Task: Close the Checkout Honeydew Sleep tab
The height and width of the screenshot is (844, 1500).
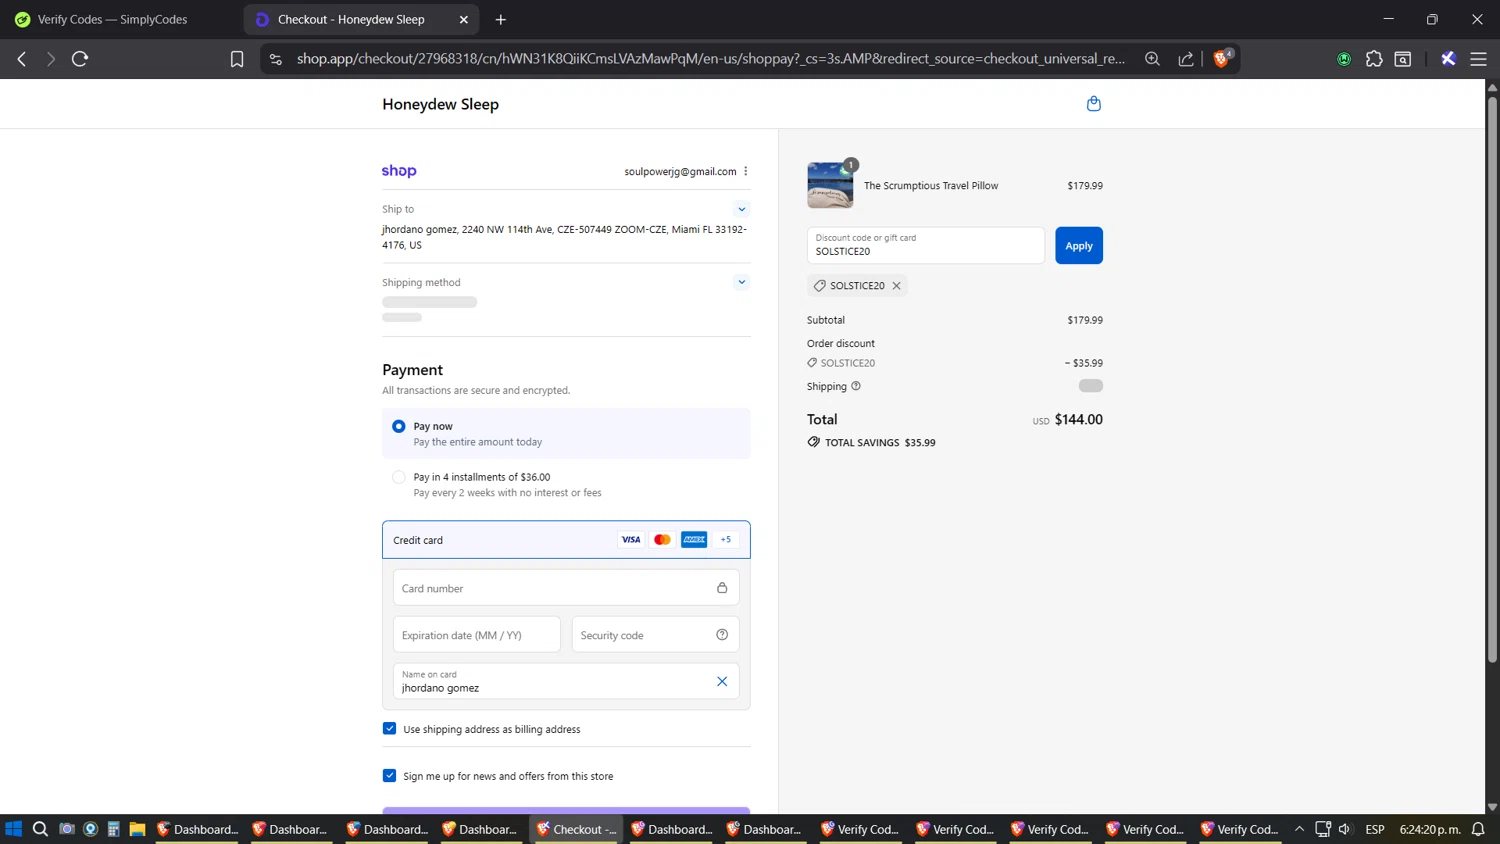Action: tap(464, 19)
